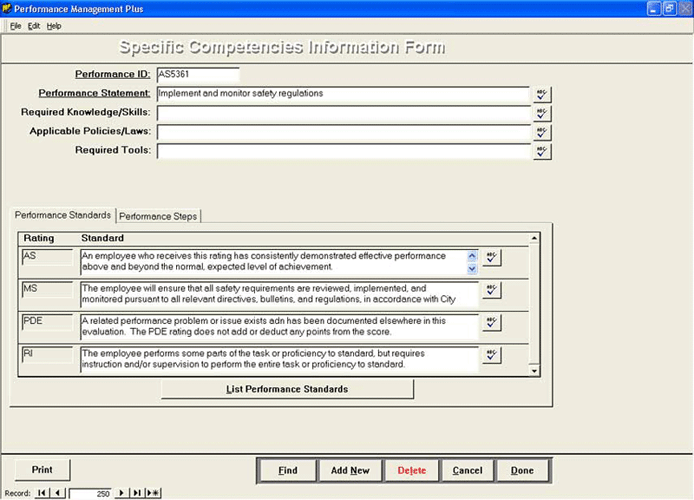Open the File menu
Viewport: 694px width, 500px height.
tap(15, 25)
